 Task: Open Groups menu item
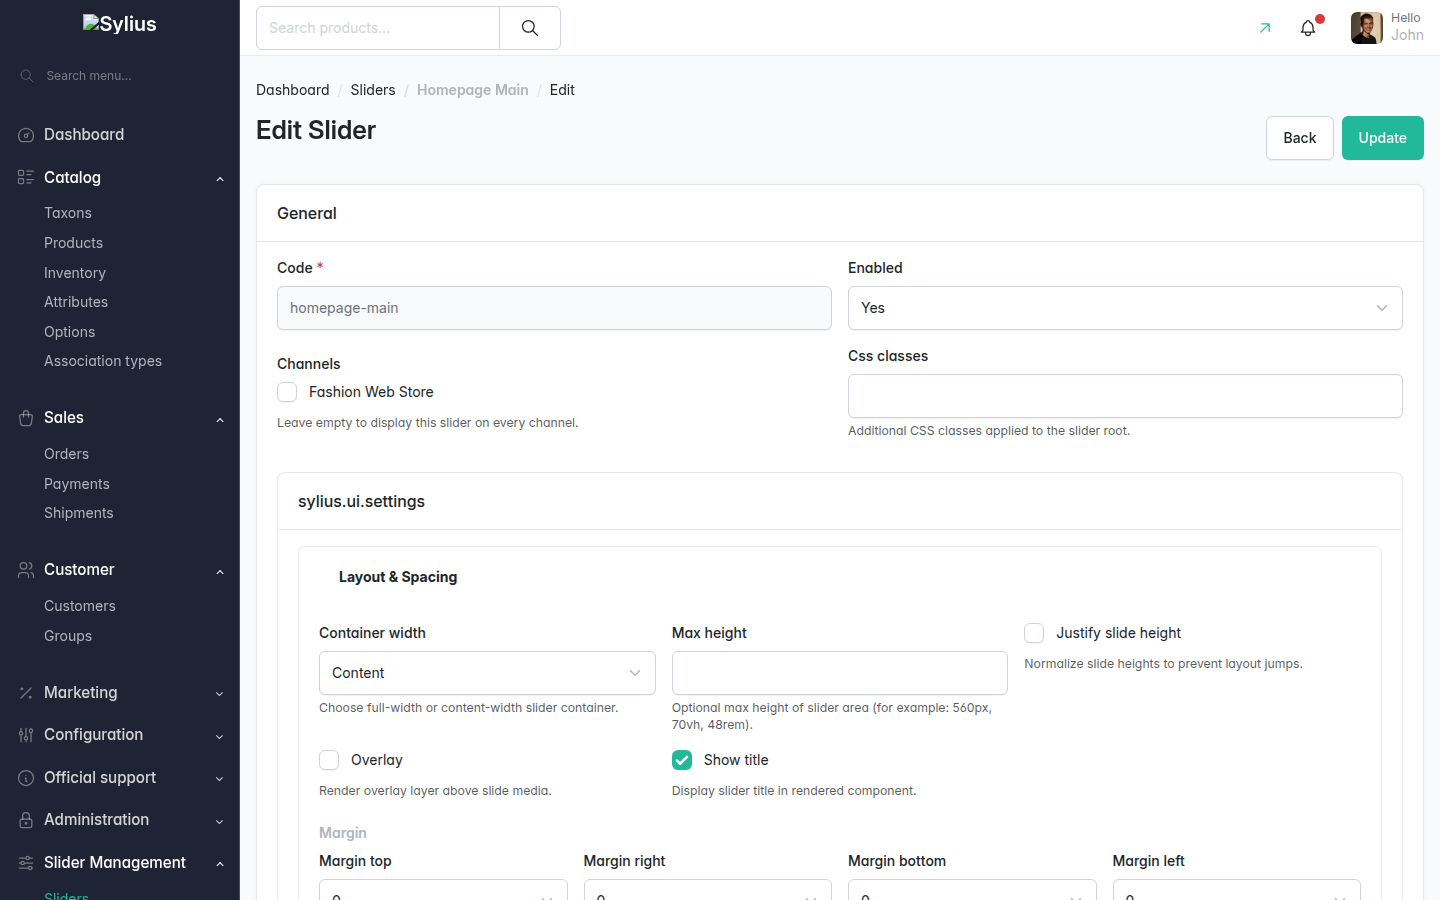[68, 636]
